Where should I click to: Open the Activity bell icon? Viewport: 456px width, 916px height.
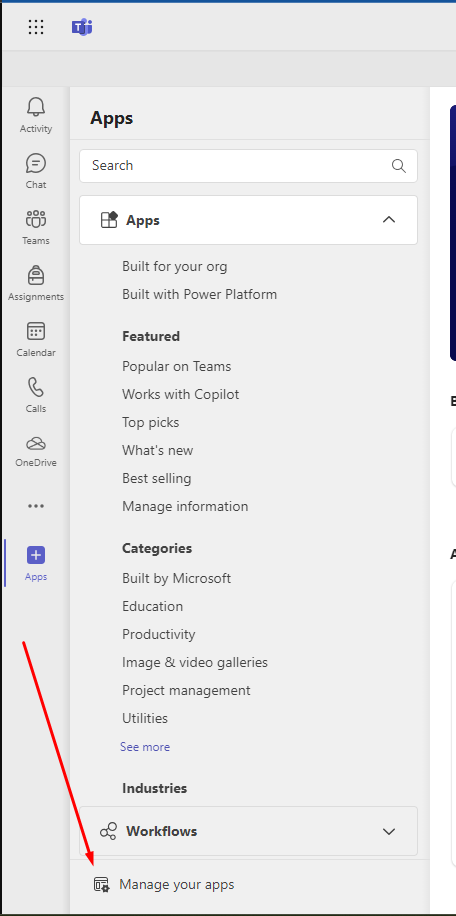click(x=36, y=107)
